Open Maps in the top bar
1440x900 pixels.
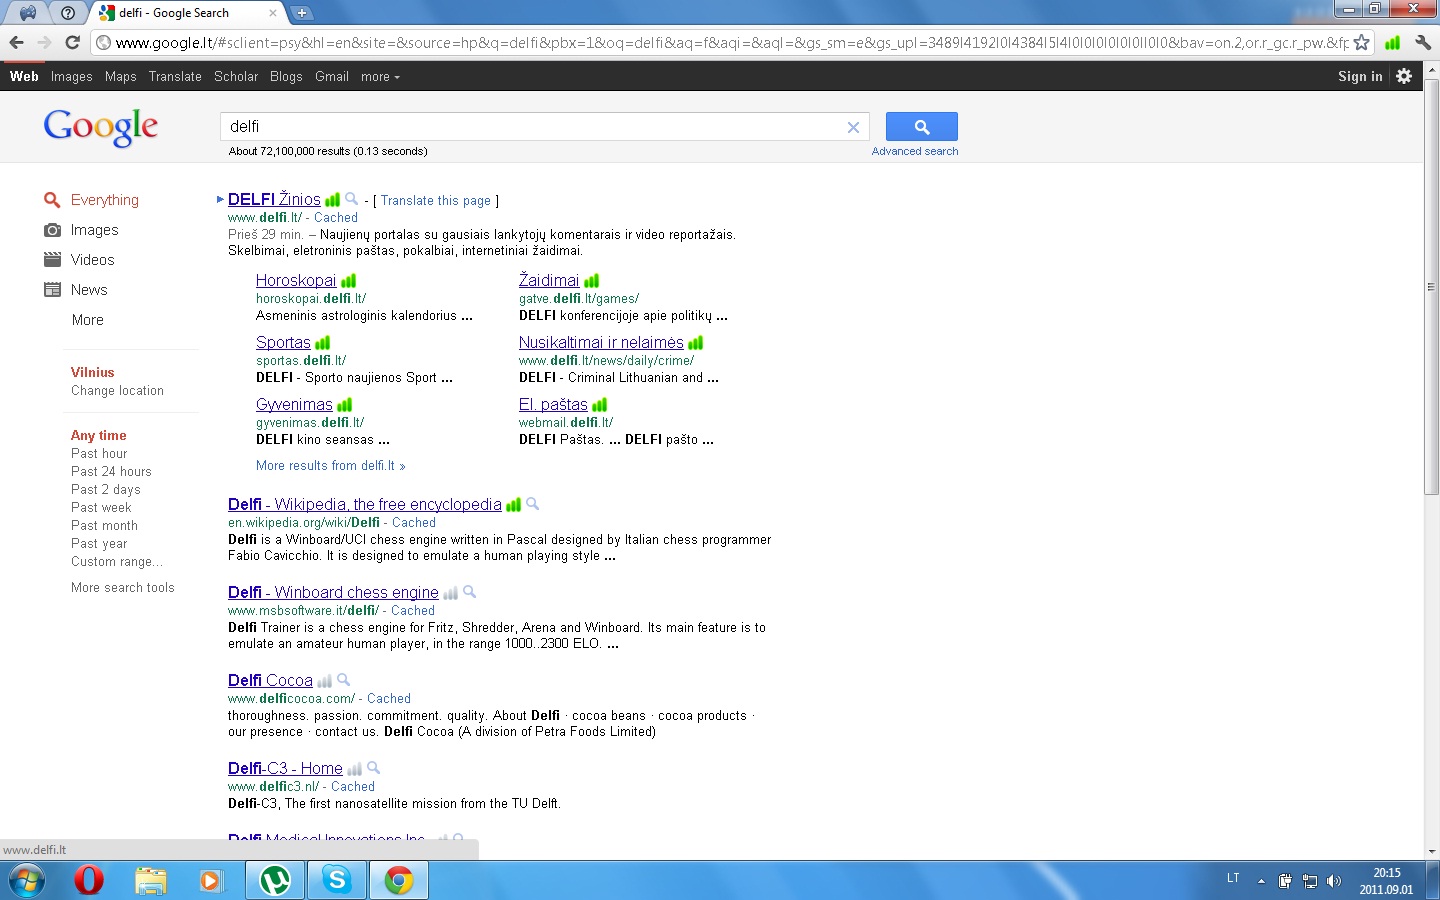(x=121, y=77)
